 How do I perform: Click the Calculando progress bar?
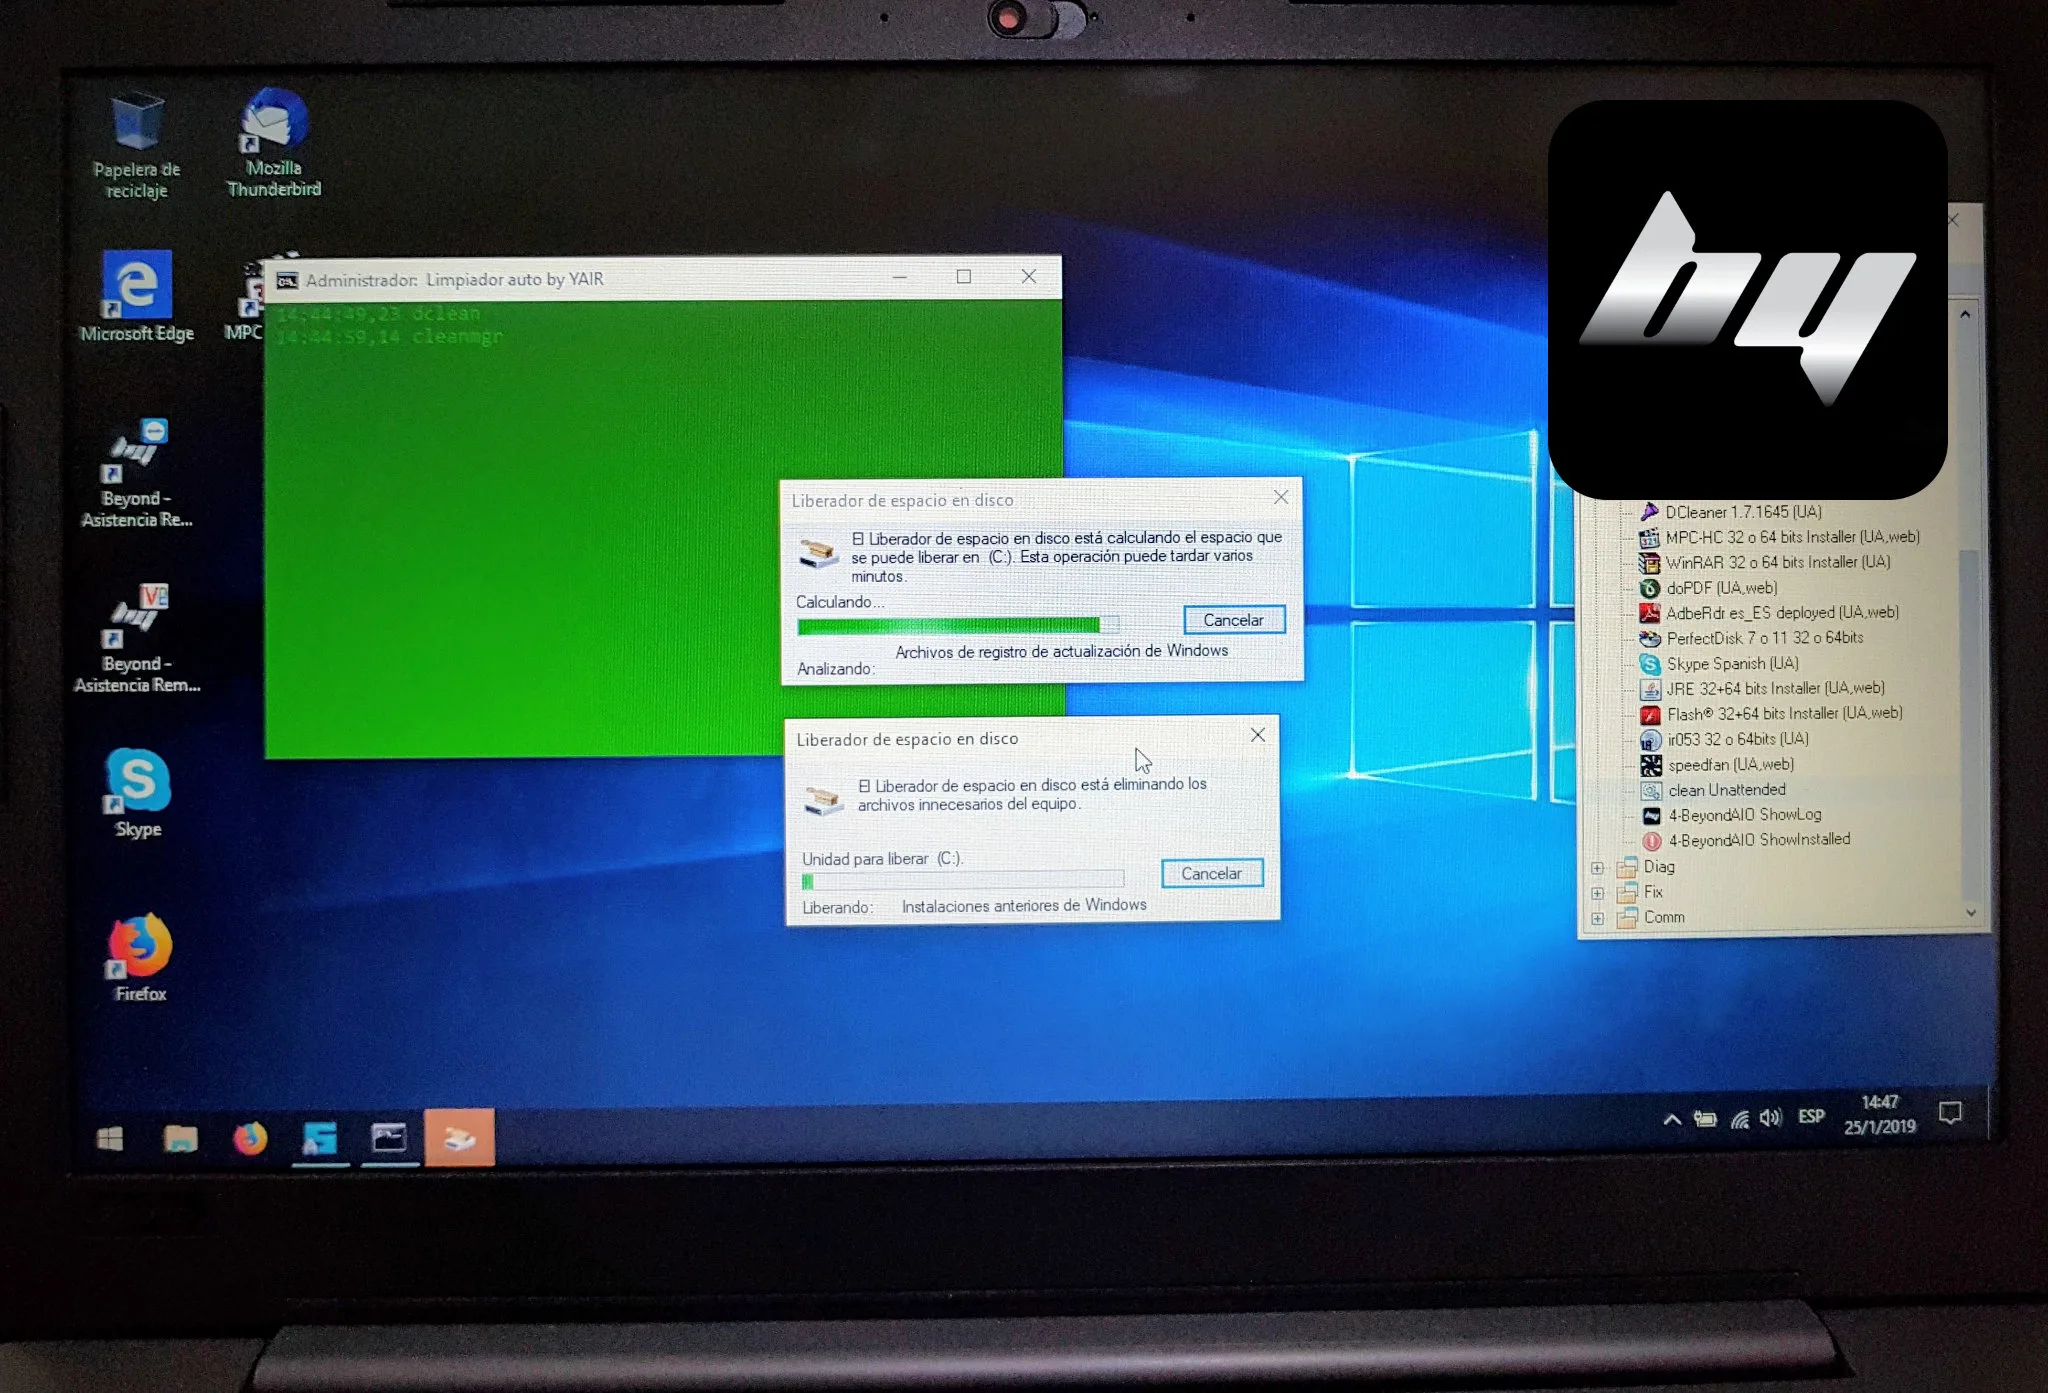(x=957, y=626)
